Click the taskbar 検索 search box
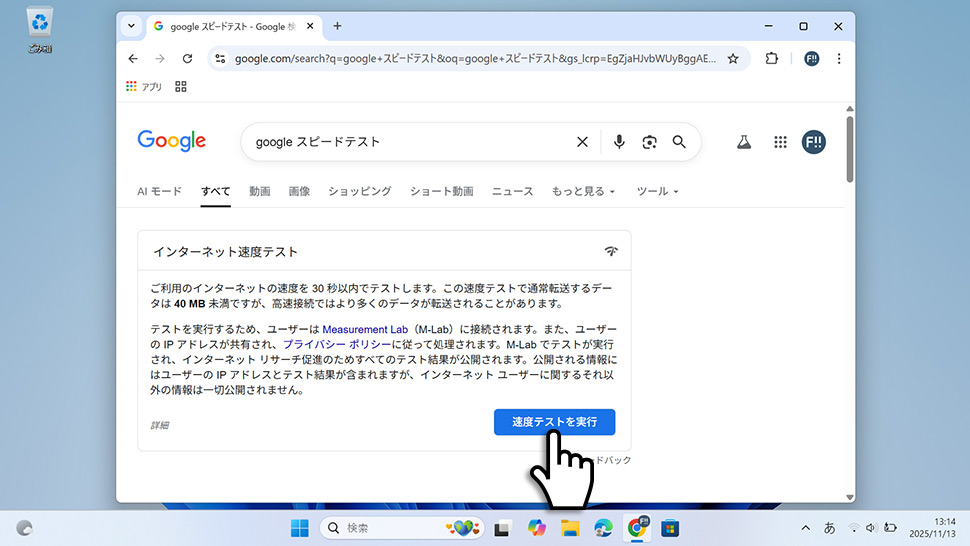The height and width of the screenshot is (546, 970). pyautogui.click(x=401, y=528)
